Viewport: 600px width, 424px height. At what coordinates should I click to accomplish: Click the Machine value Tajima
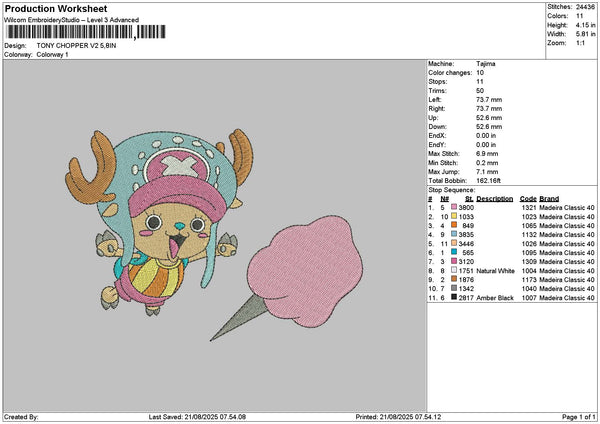[486, 64]
